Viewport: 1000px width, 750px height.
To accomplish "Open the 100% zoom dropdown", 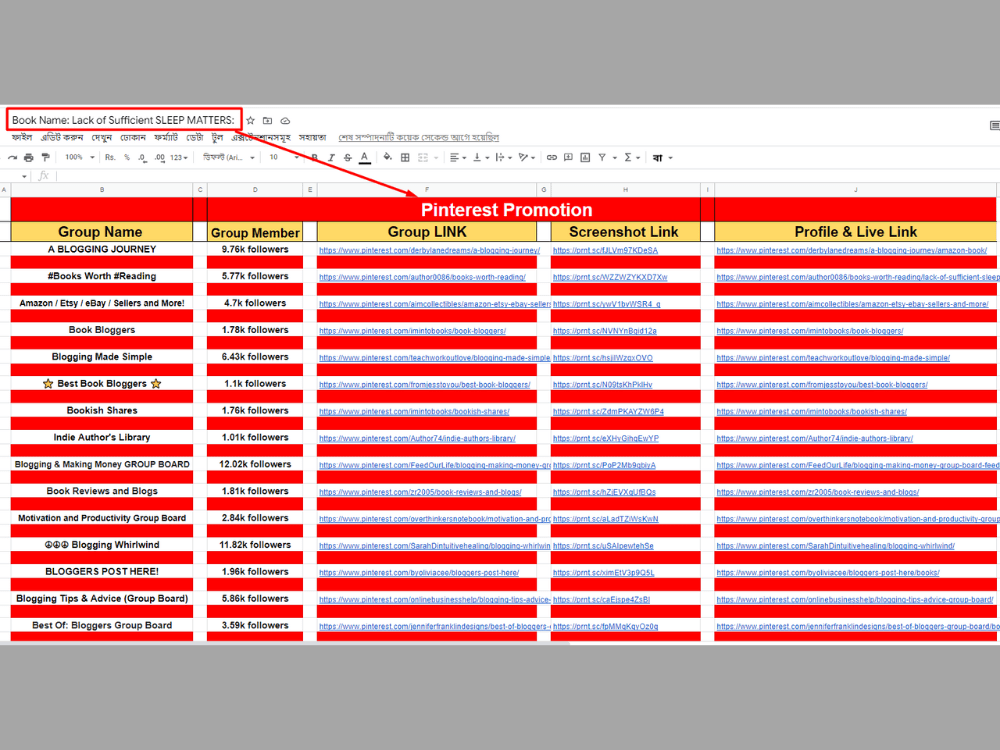I will tap(80, 158).
